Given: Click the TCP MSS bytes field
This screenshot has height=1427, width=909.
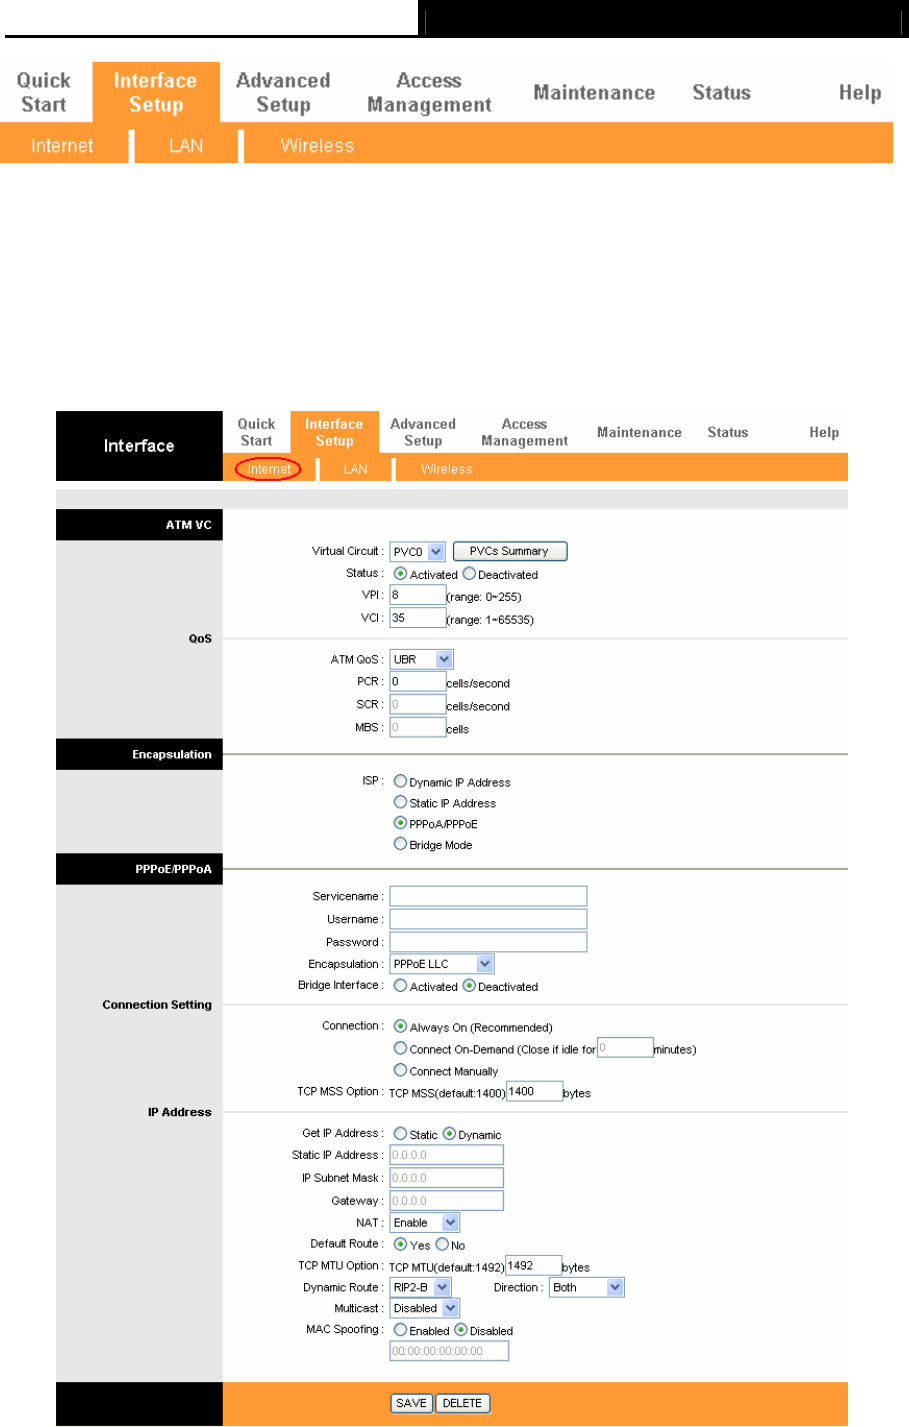Looking at the screenshot, I should pos(534,1092).
